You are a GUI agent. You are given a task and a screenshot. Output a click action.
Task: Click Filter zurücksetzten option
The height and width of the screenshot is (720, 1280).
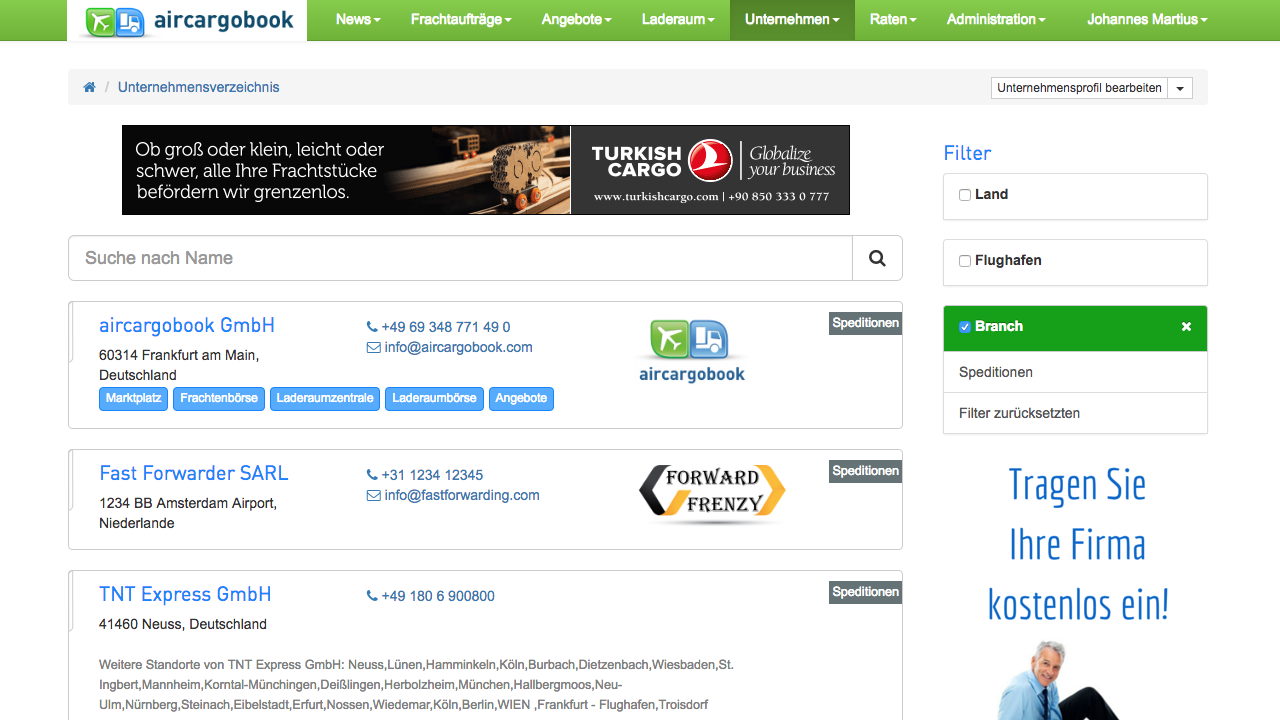point(1019,413)
